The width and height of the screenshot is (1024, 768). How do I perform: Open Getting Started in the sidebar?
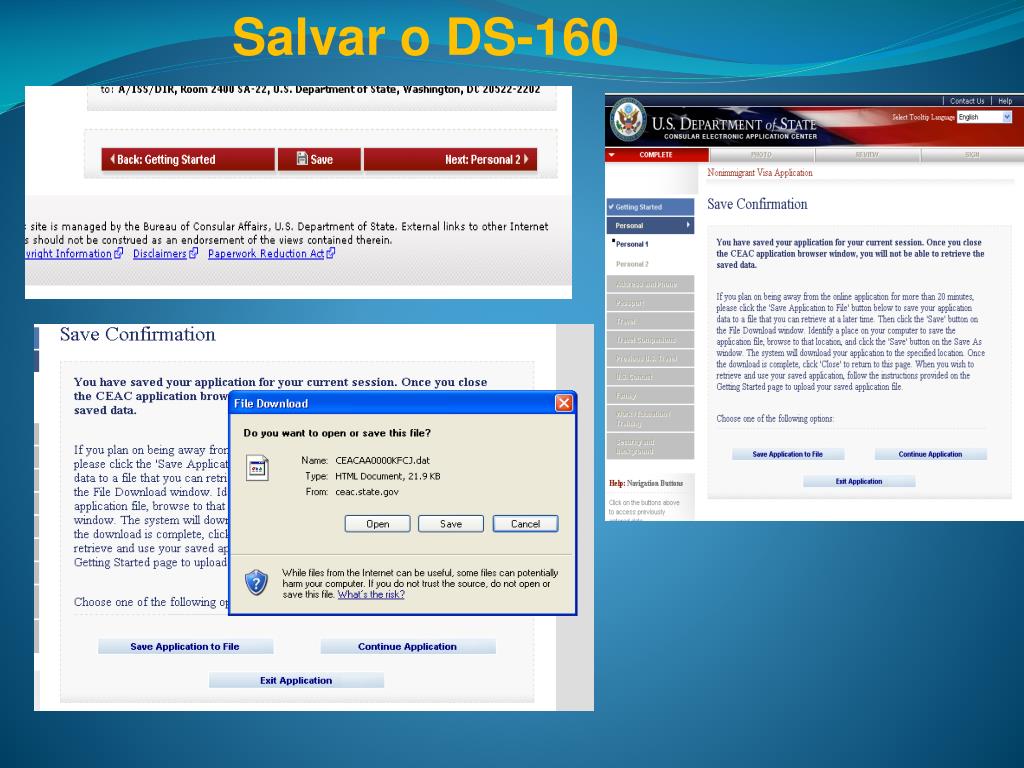coord(650,206)
